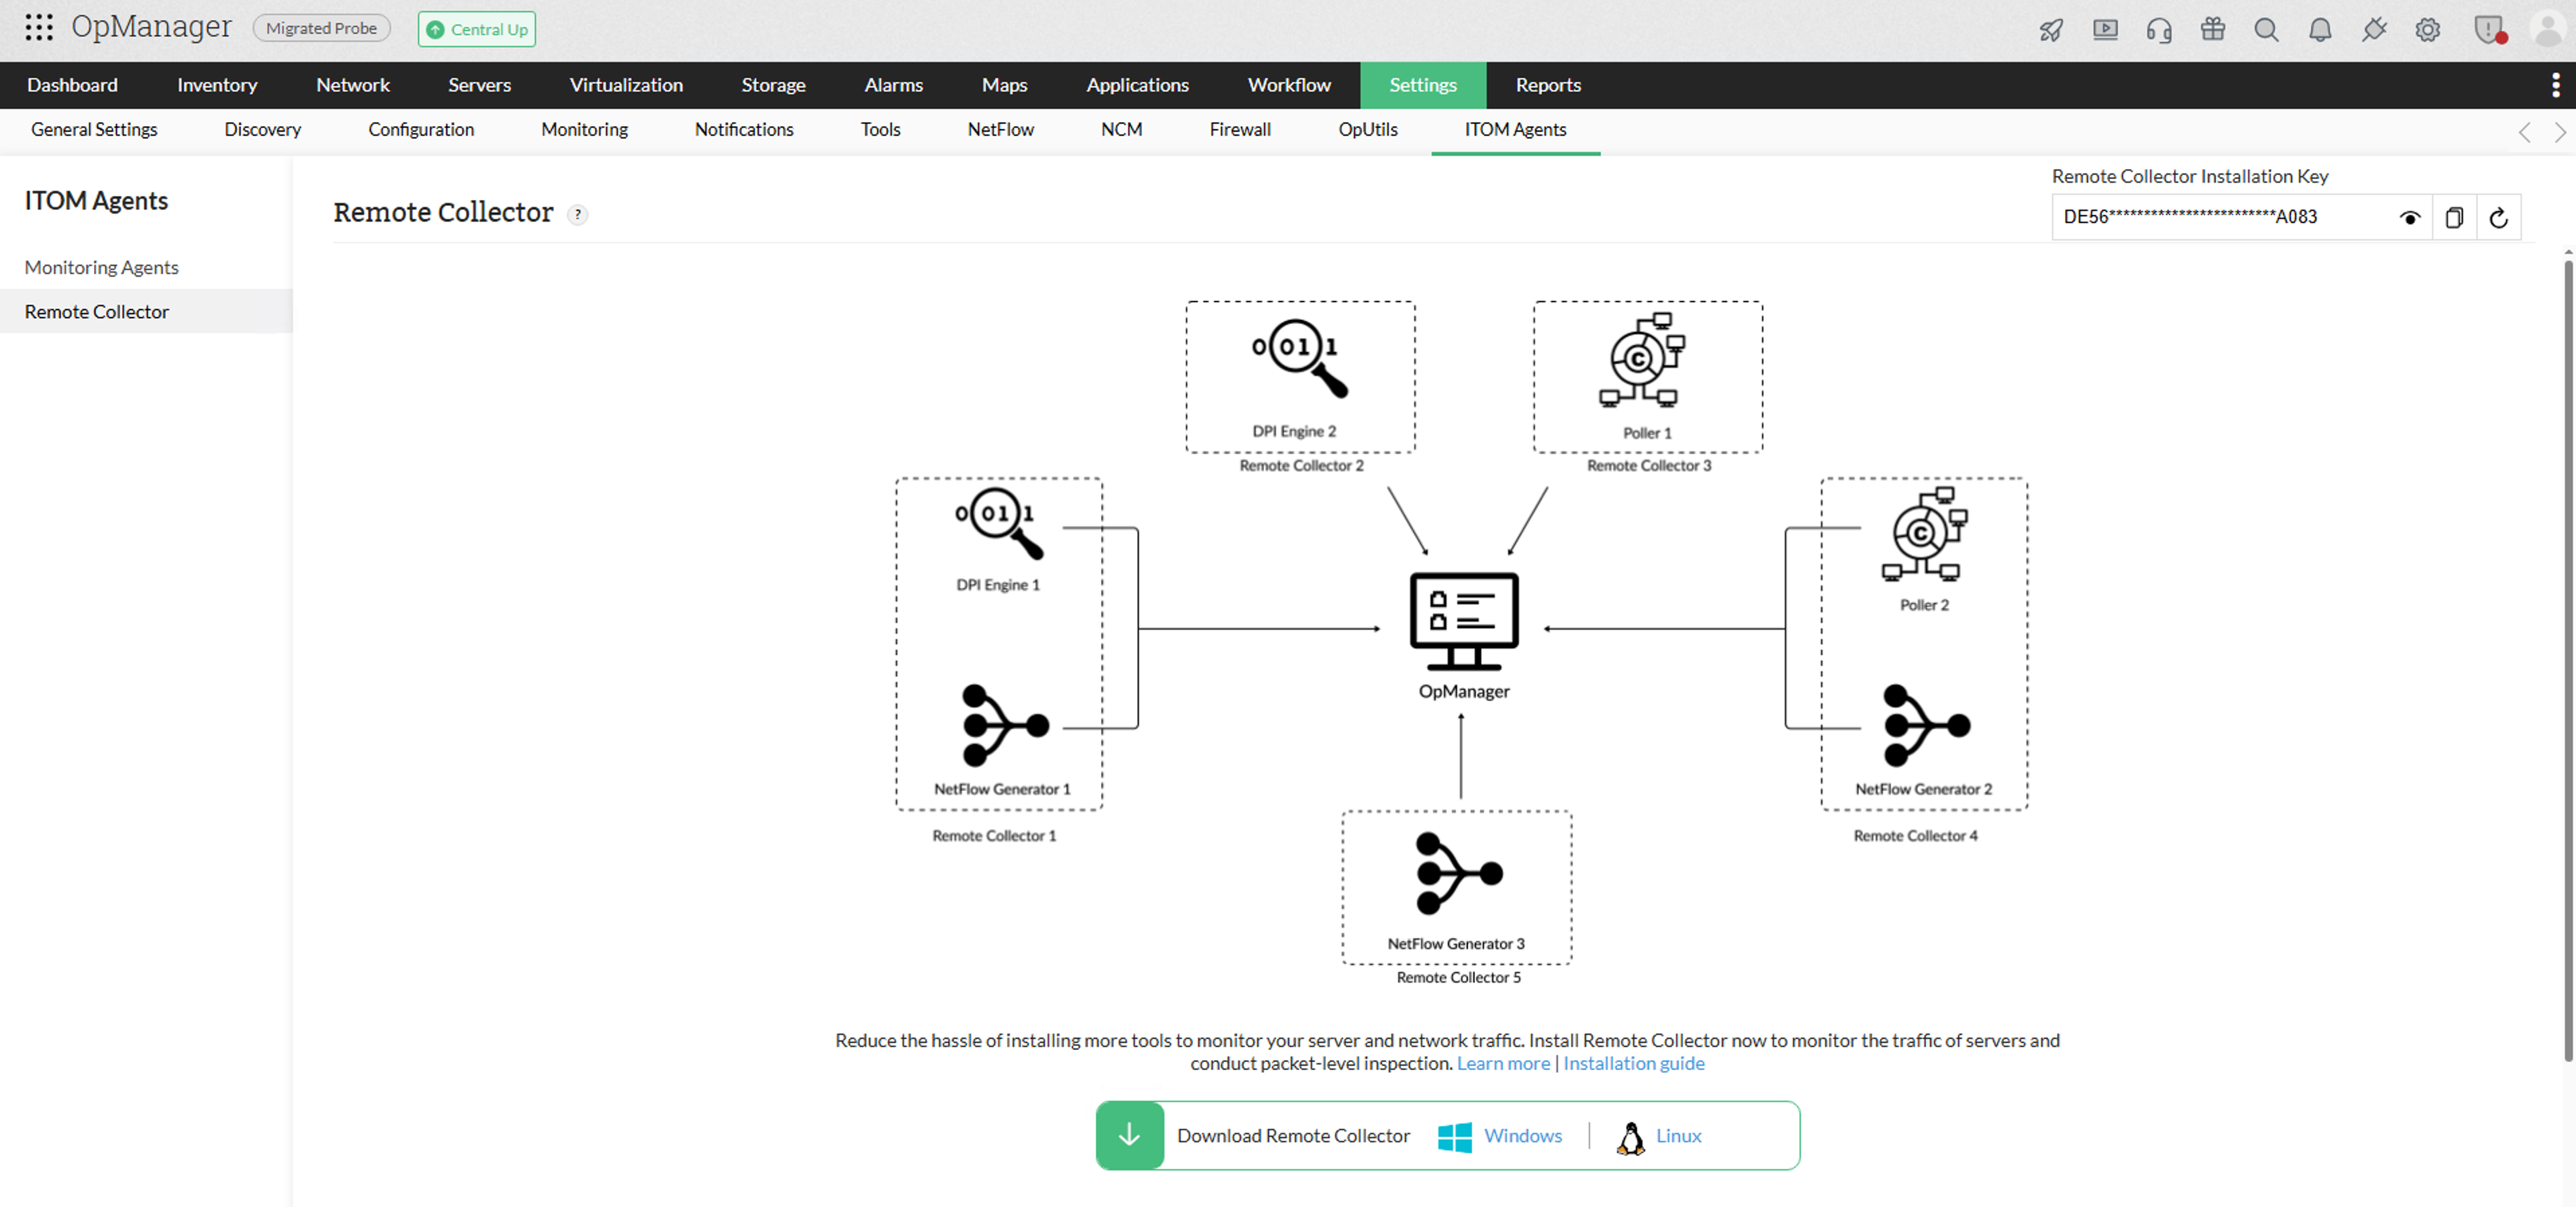The height and width of the screenshot is (1207, 2576).
Task: Copy the Remote Collector installation key
Action: click(x=2454, y=218)
